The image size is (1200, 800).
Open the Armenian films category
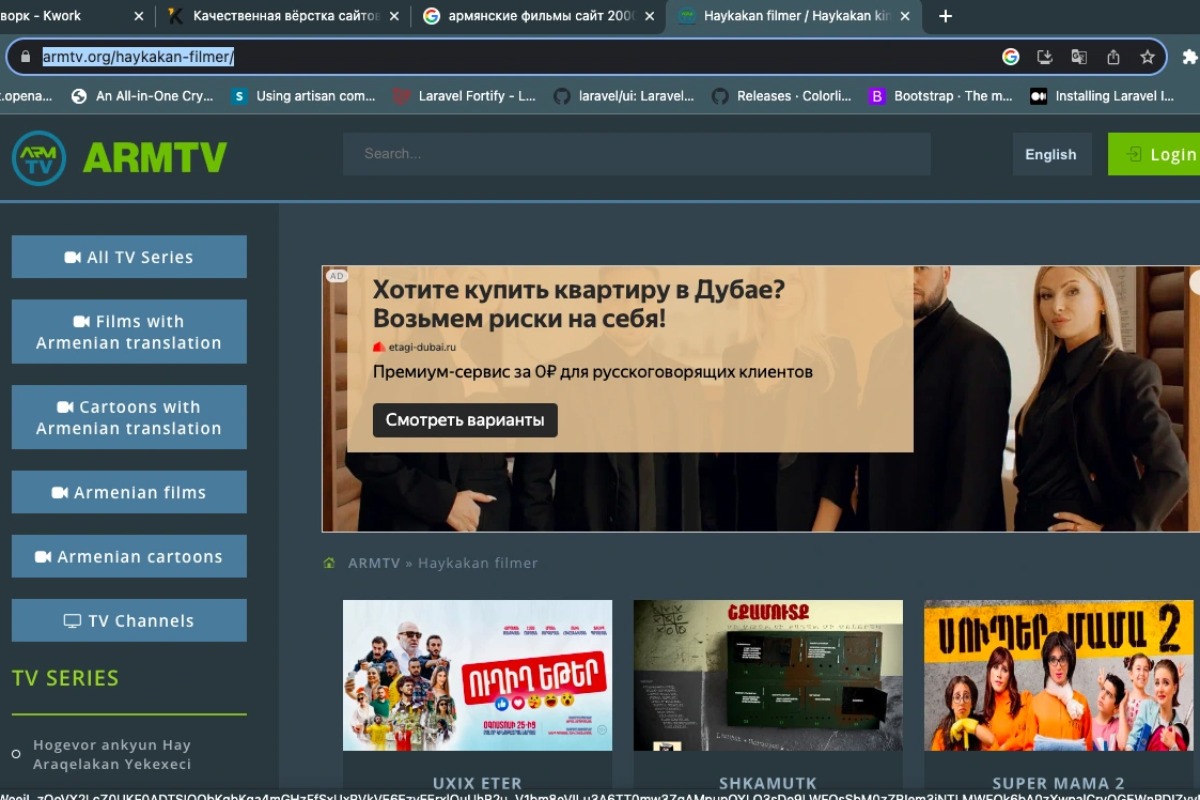pos(129,492)
